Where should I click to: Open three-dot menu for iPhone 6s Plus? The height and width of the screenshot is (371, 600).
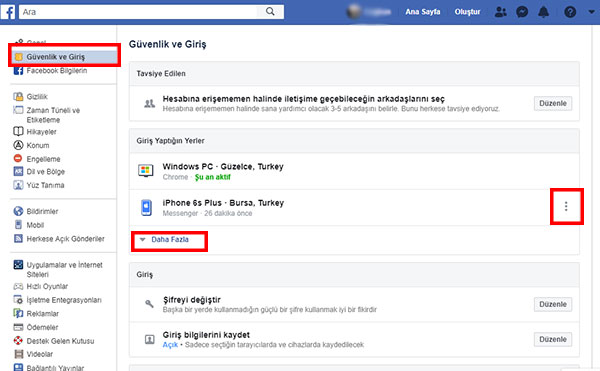[x=566, y=207]
